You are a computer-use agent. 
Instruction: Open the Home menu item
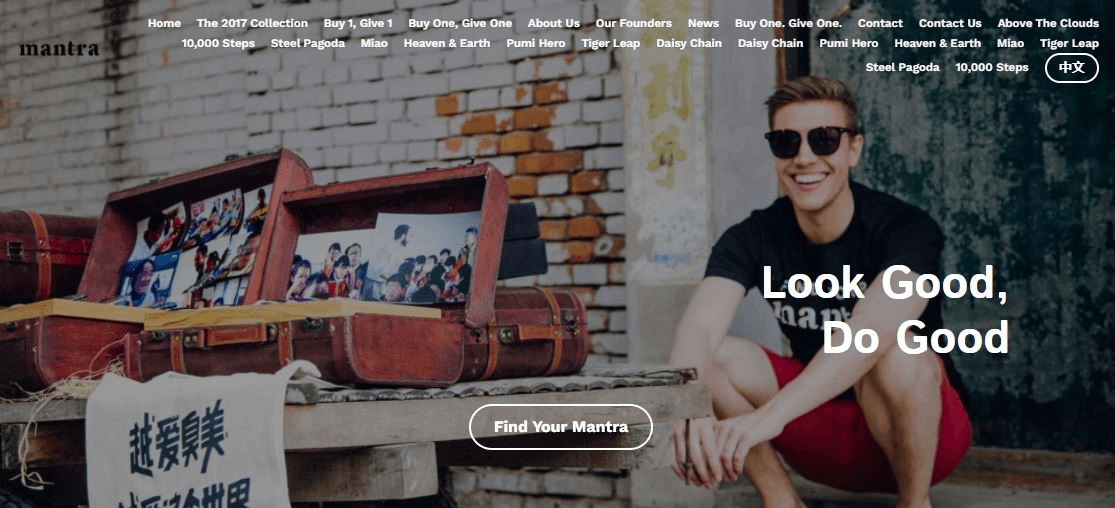click(x=164, y=23)
